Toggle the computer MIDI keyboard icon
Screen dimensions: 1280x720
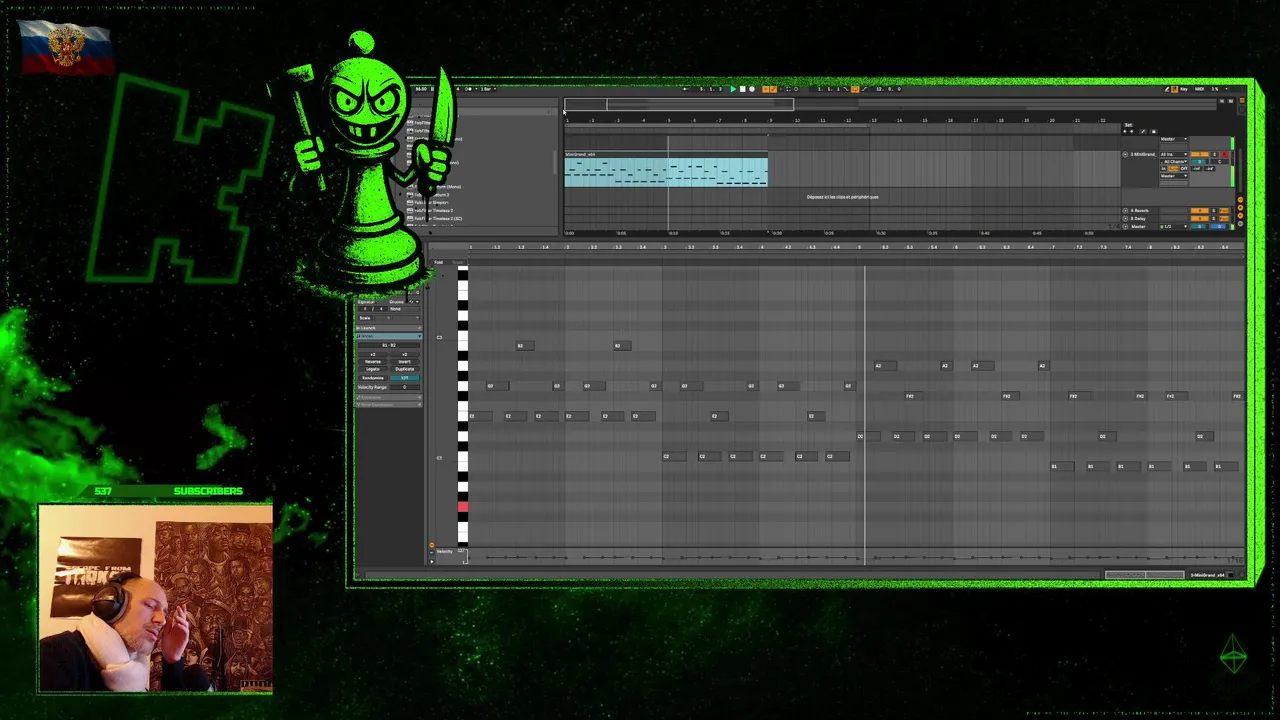pyautogui.click(x=1175, y=89)
